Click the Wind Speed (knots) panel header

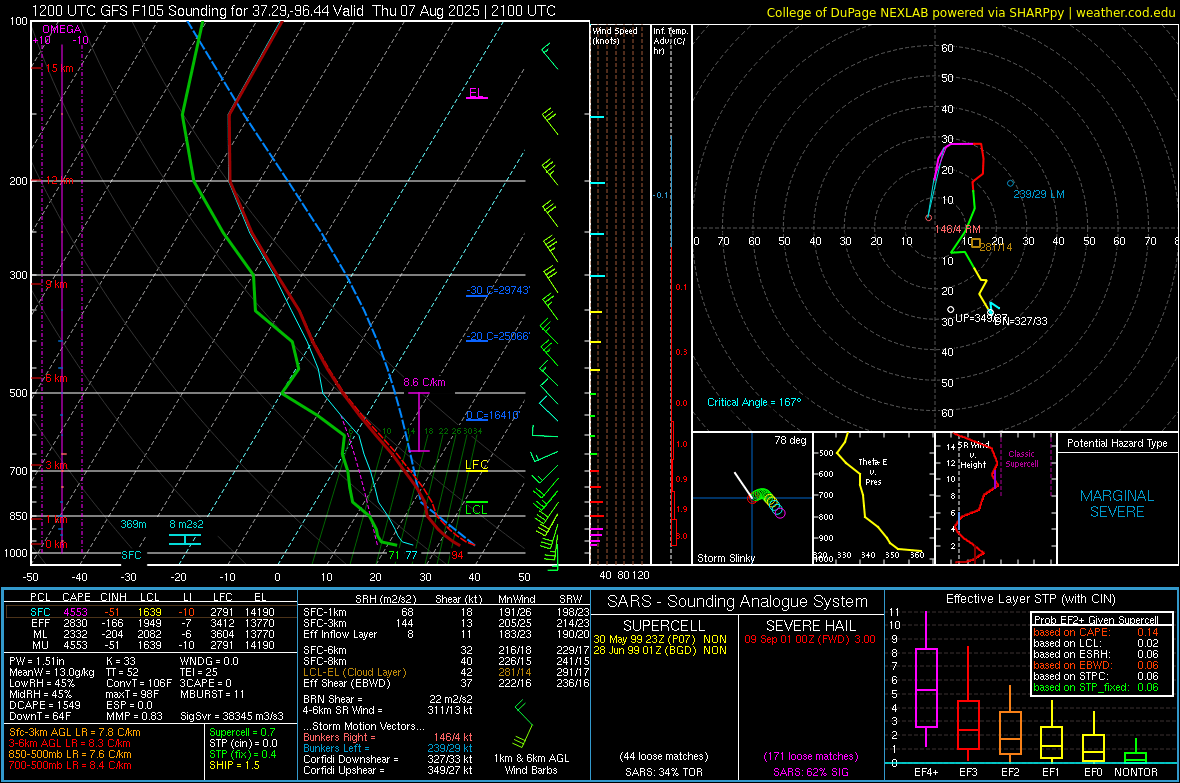[615, 35]
